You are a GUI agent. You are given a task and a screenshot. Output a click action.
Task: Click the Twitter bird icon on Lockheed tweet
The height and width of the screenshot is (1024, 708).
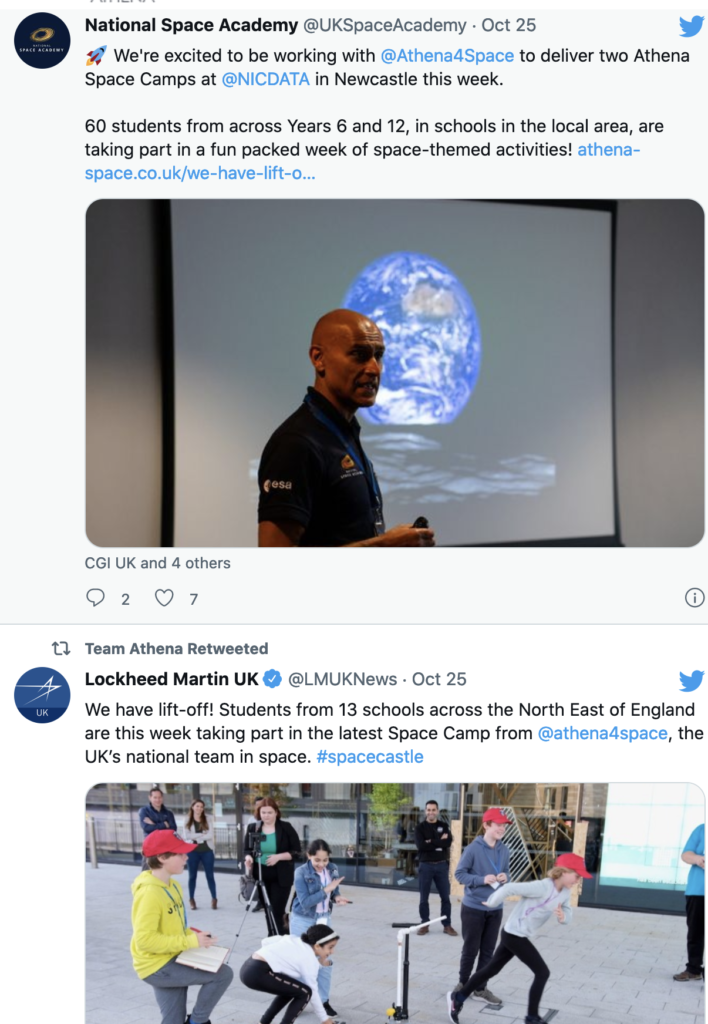(x=691, y=680)
